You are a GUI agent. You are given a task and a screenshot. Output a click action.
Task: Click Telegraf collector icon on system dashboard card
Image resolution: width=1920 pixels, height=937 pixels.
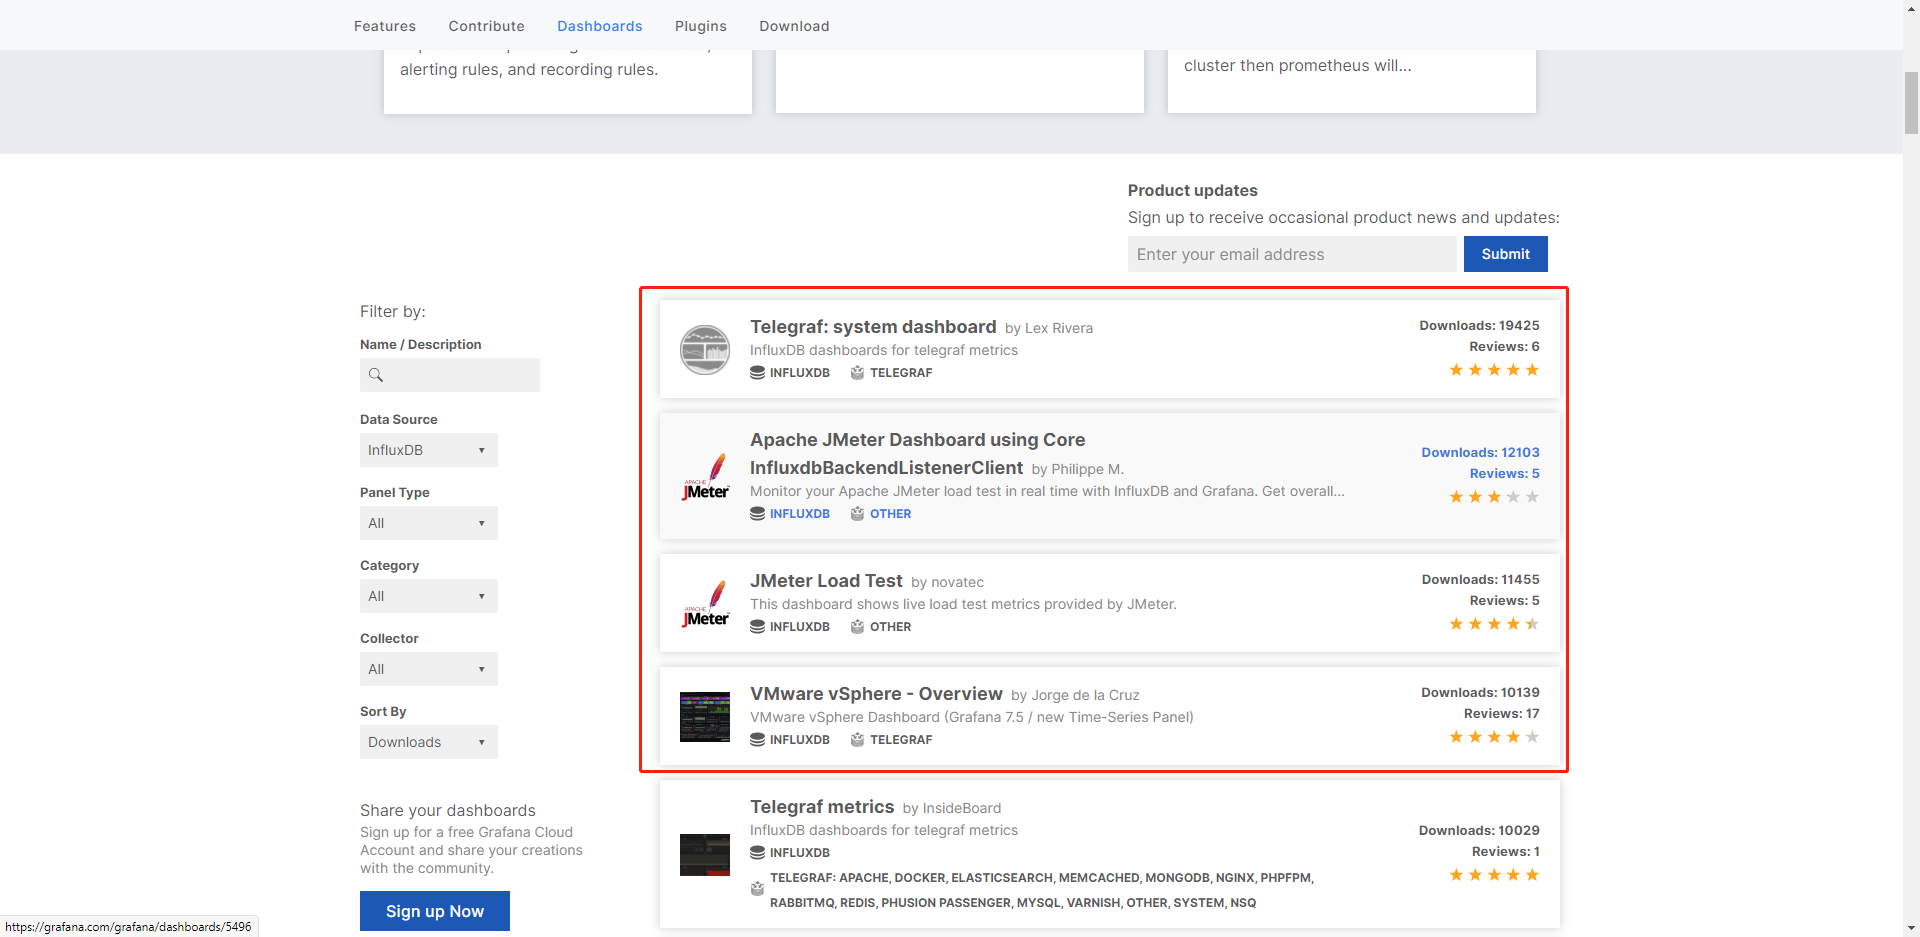(x=857, y=373)
